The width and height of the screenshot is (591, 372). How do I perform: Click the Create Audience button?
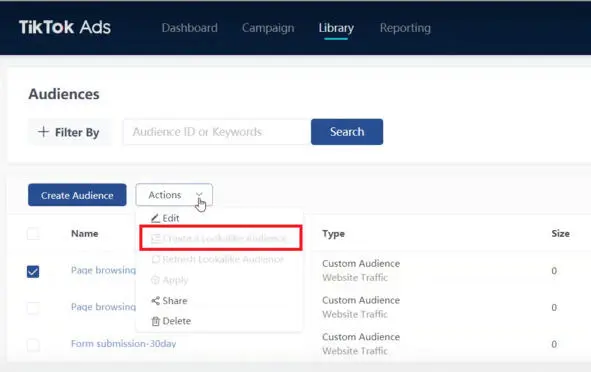pyautogui.click(x=77, y=195)
